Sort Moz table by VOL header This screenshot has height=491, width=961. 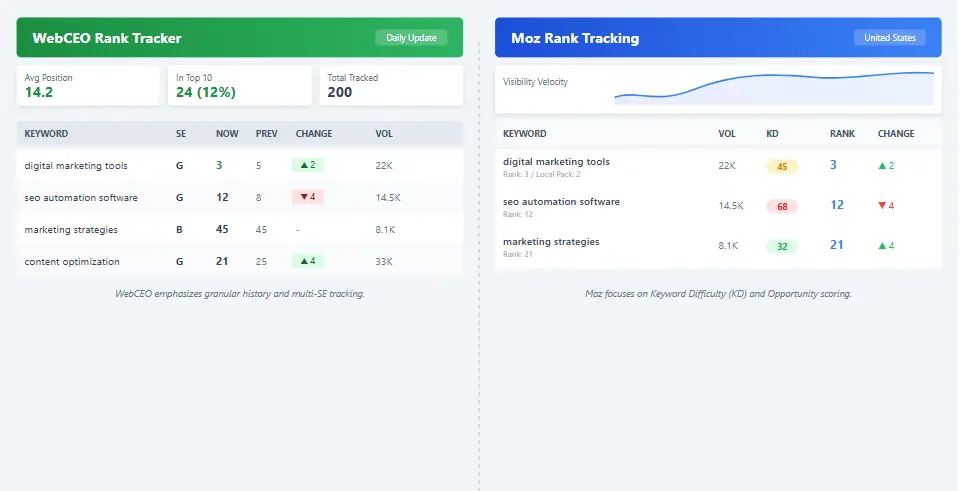pyautogui.click(x=727, y=134)
